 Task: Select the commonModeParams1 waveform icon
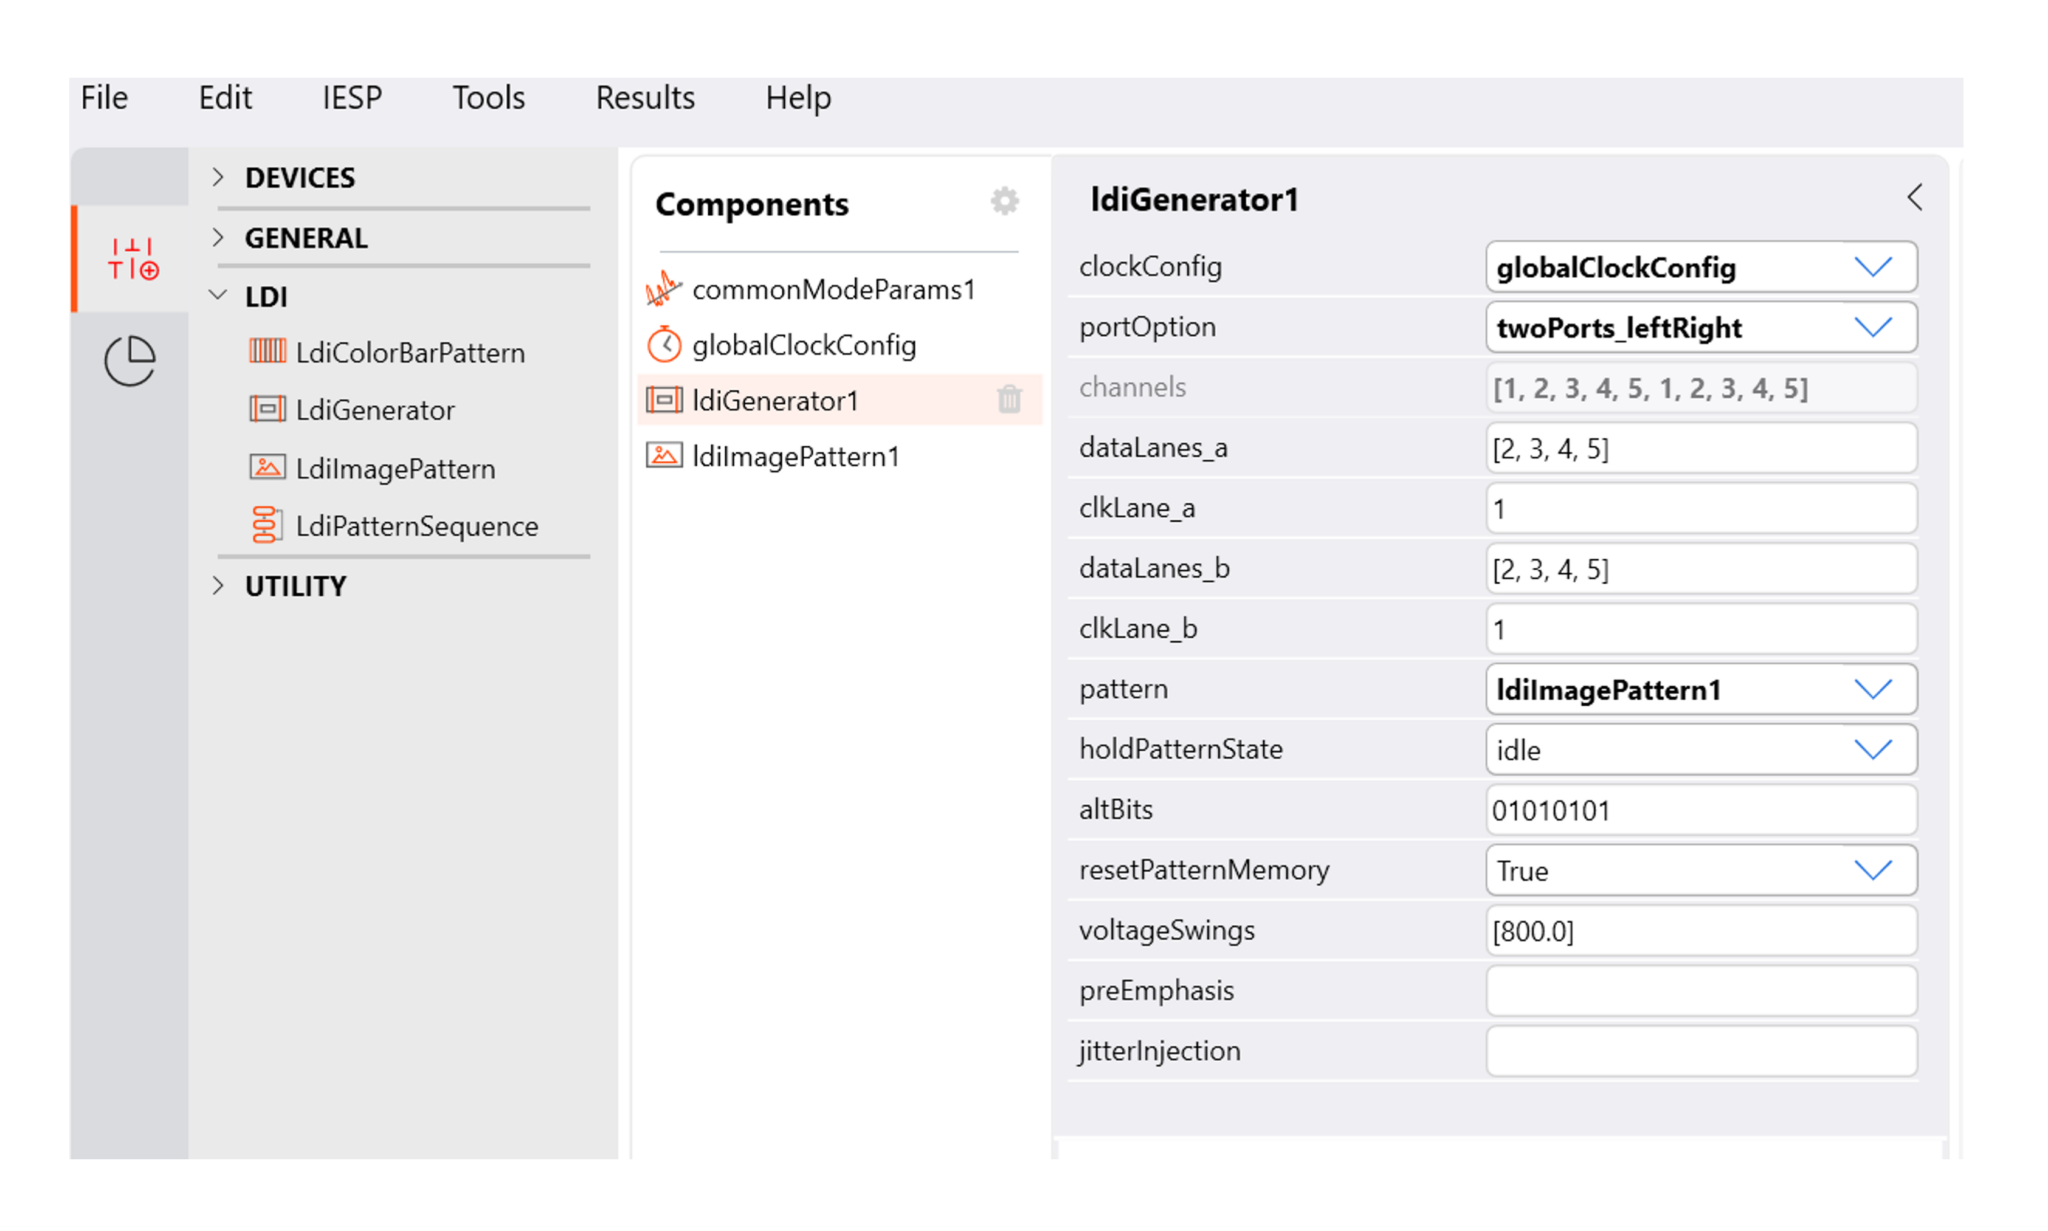pos(663,289)
